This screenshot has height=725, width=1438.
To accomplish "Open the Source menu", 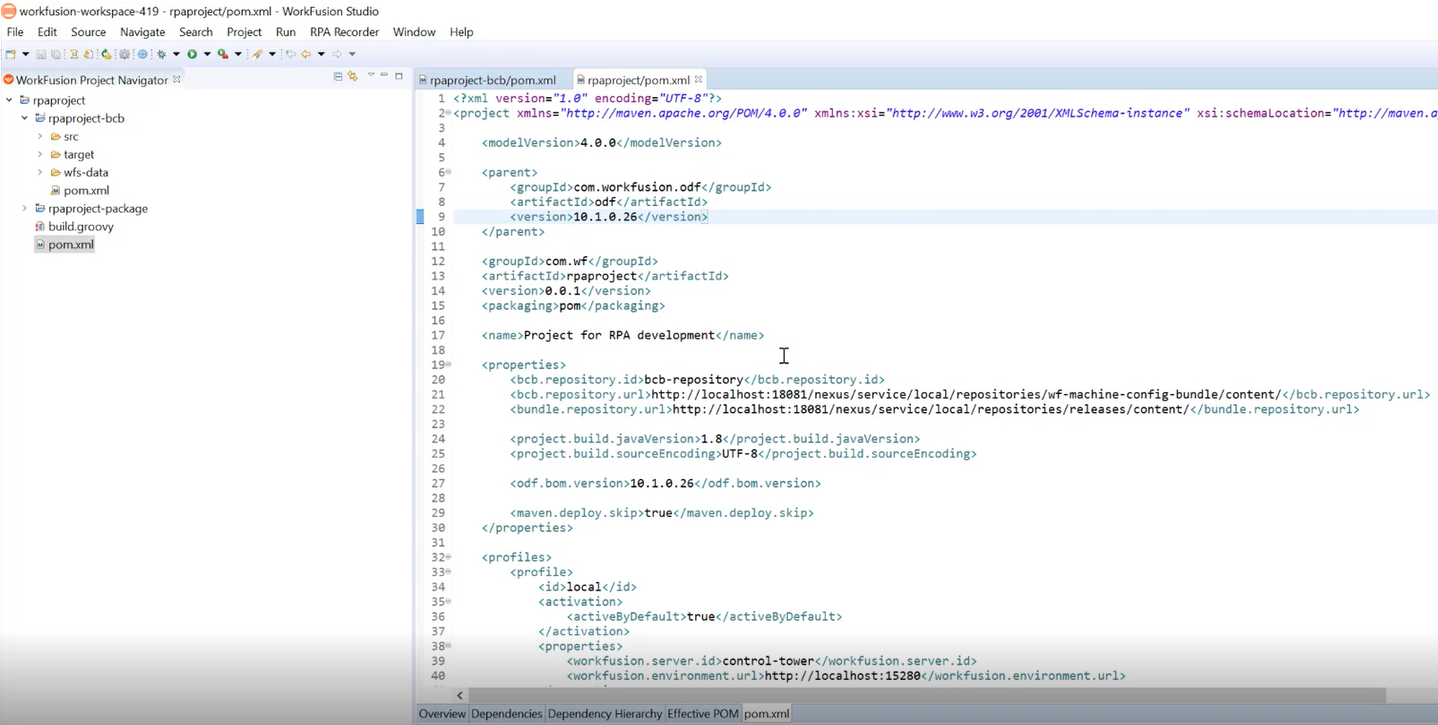I will tap(88, 32).
